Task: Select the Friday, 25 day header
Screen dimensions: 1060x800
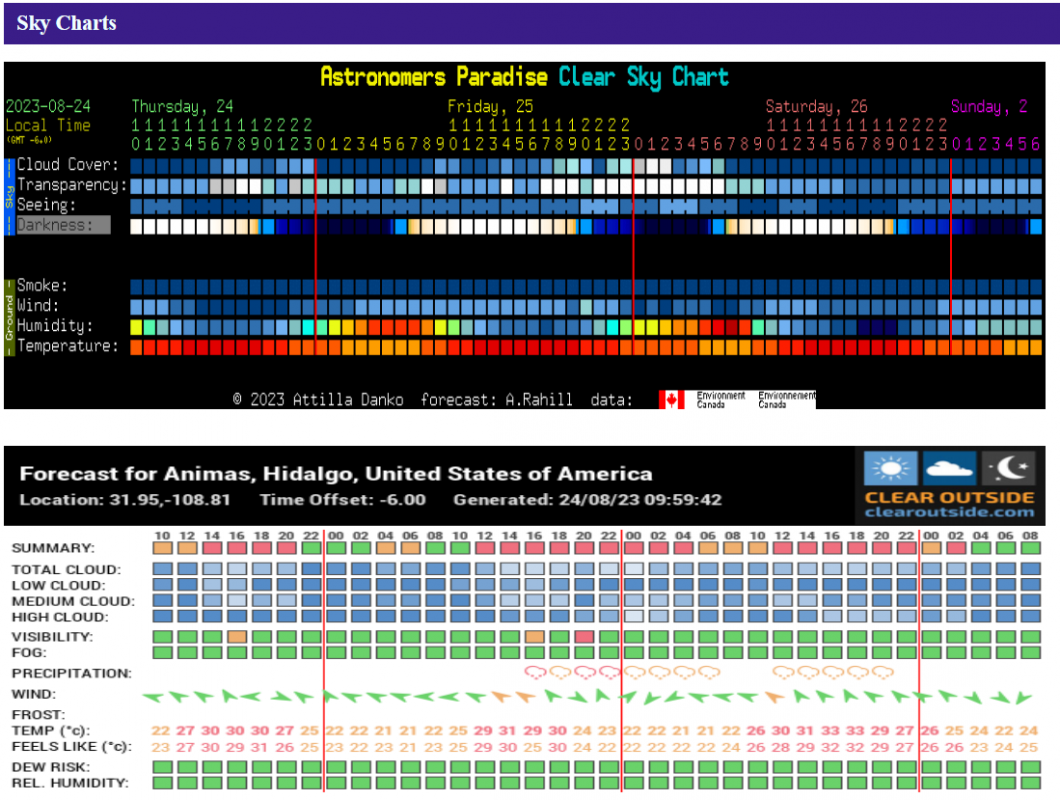Action: [490, 106]
